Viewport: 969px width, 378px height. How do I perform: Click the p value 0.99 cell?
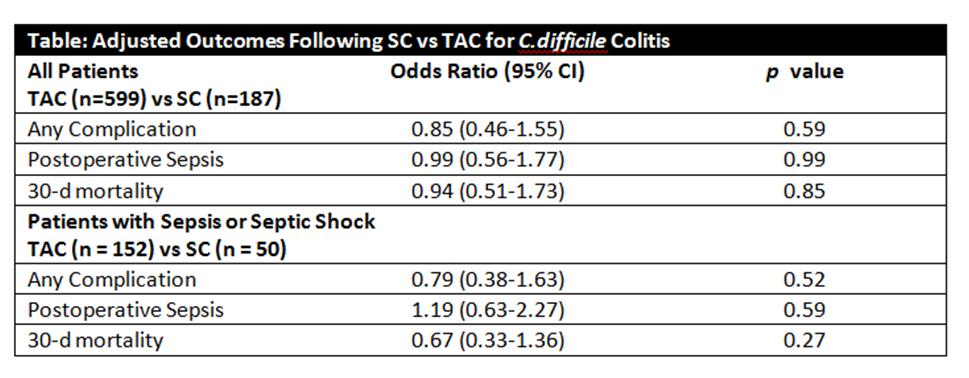click(x=804, y=159)
